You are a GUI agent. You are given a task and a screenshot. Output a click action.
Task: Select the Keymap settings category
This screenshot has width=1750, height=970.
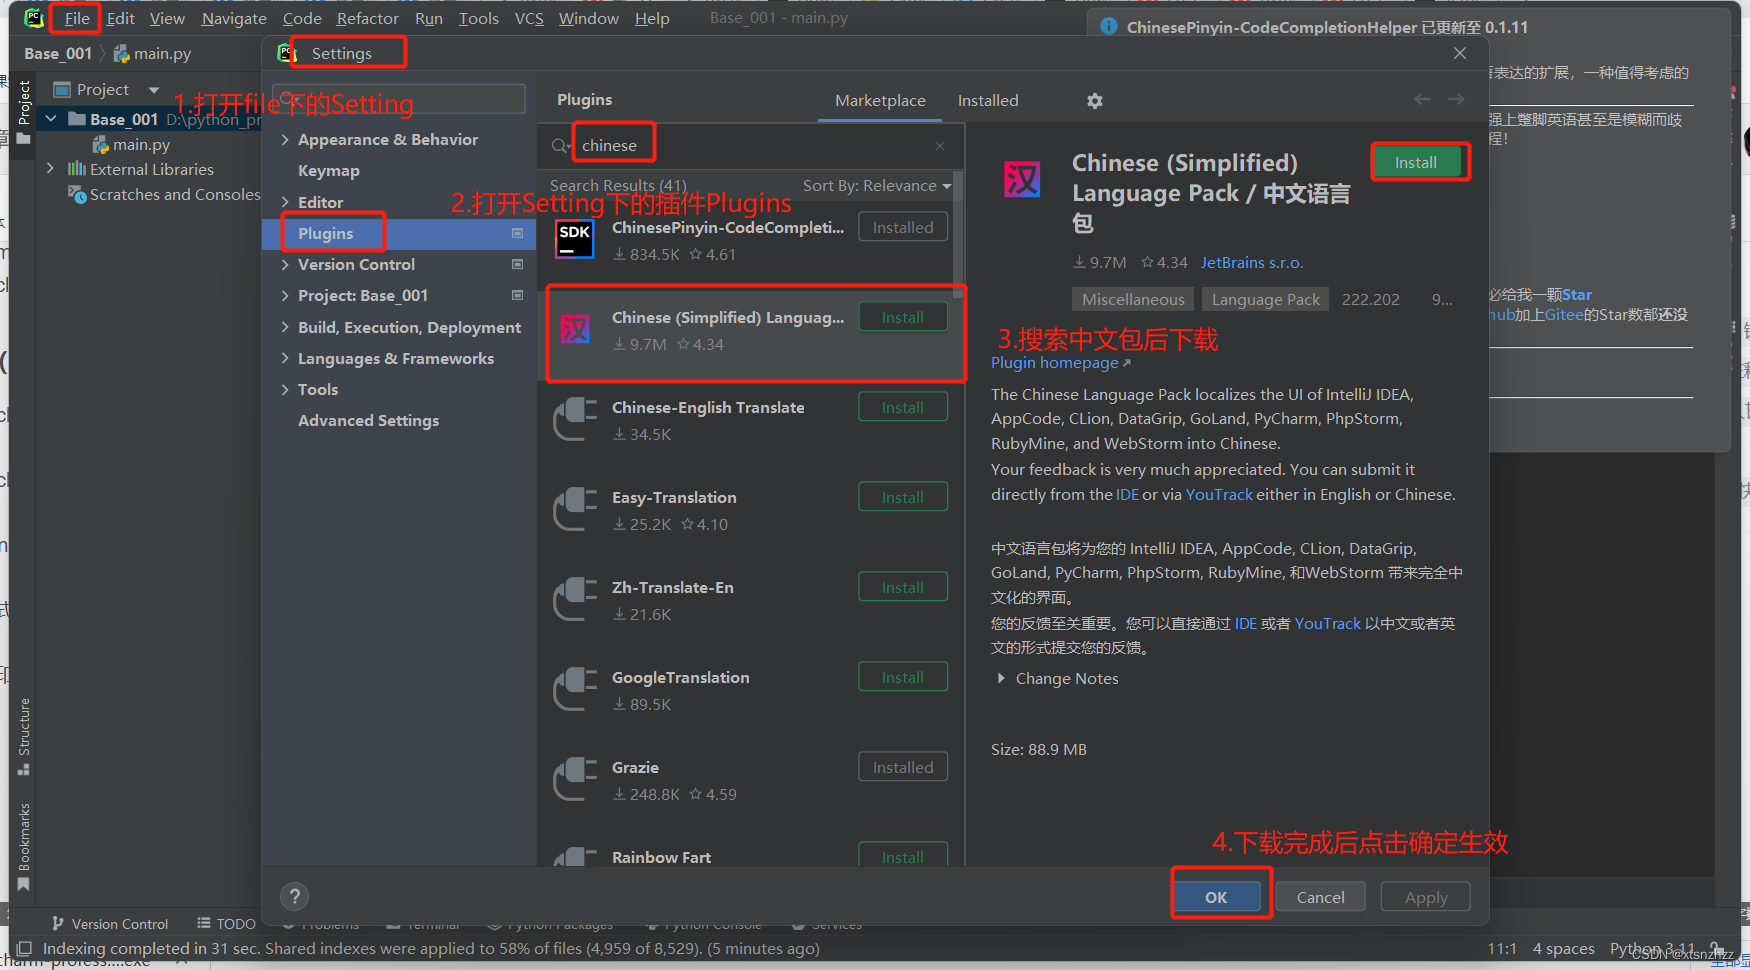click(328, 170)
